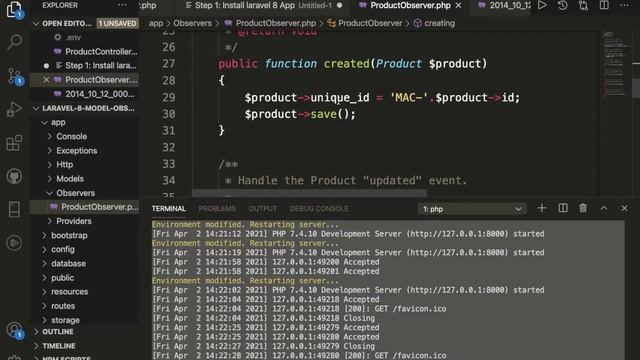Open the Search view in activity bar
Viewport: 640px width, 360px height.
click(x=14, y=41)
